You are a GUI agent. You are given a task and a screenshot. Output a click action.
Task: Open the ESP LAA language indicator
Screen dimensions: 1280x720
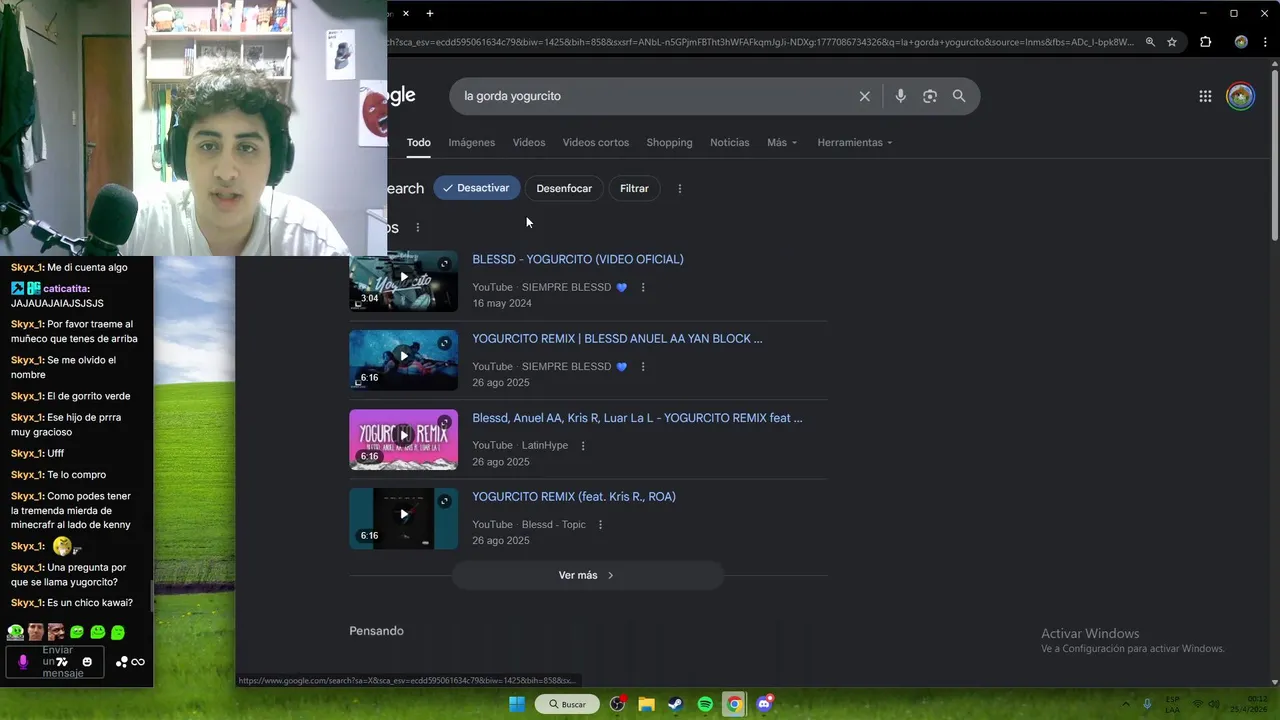pyautogui.click(x=1172, y=704)
